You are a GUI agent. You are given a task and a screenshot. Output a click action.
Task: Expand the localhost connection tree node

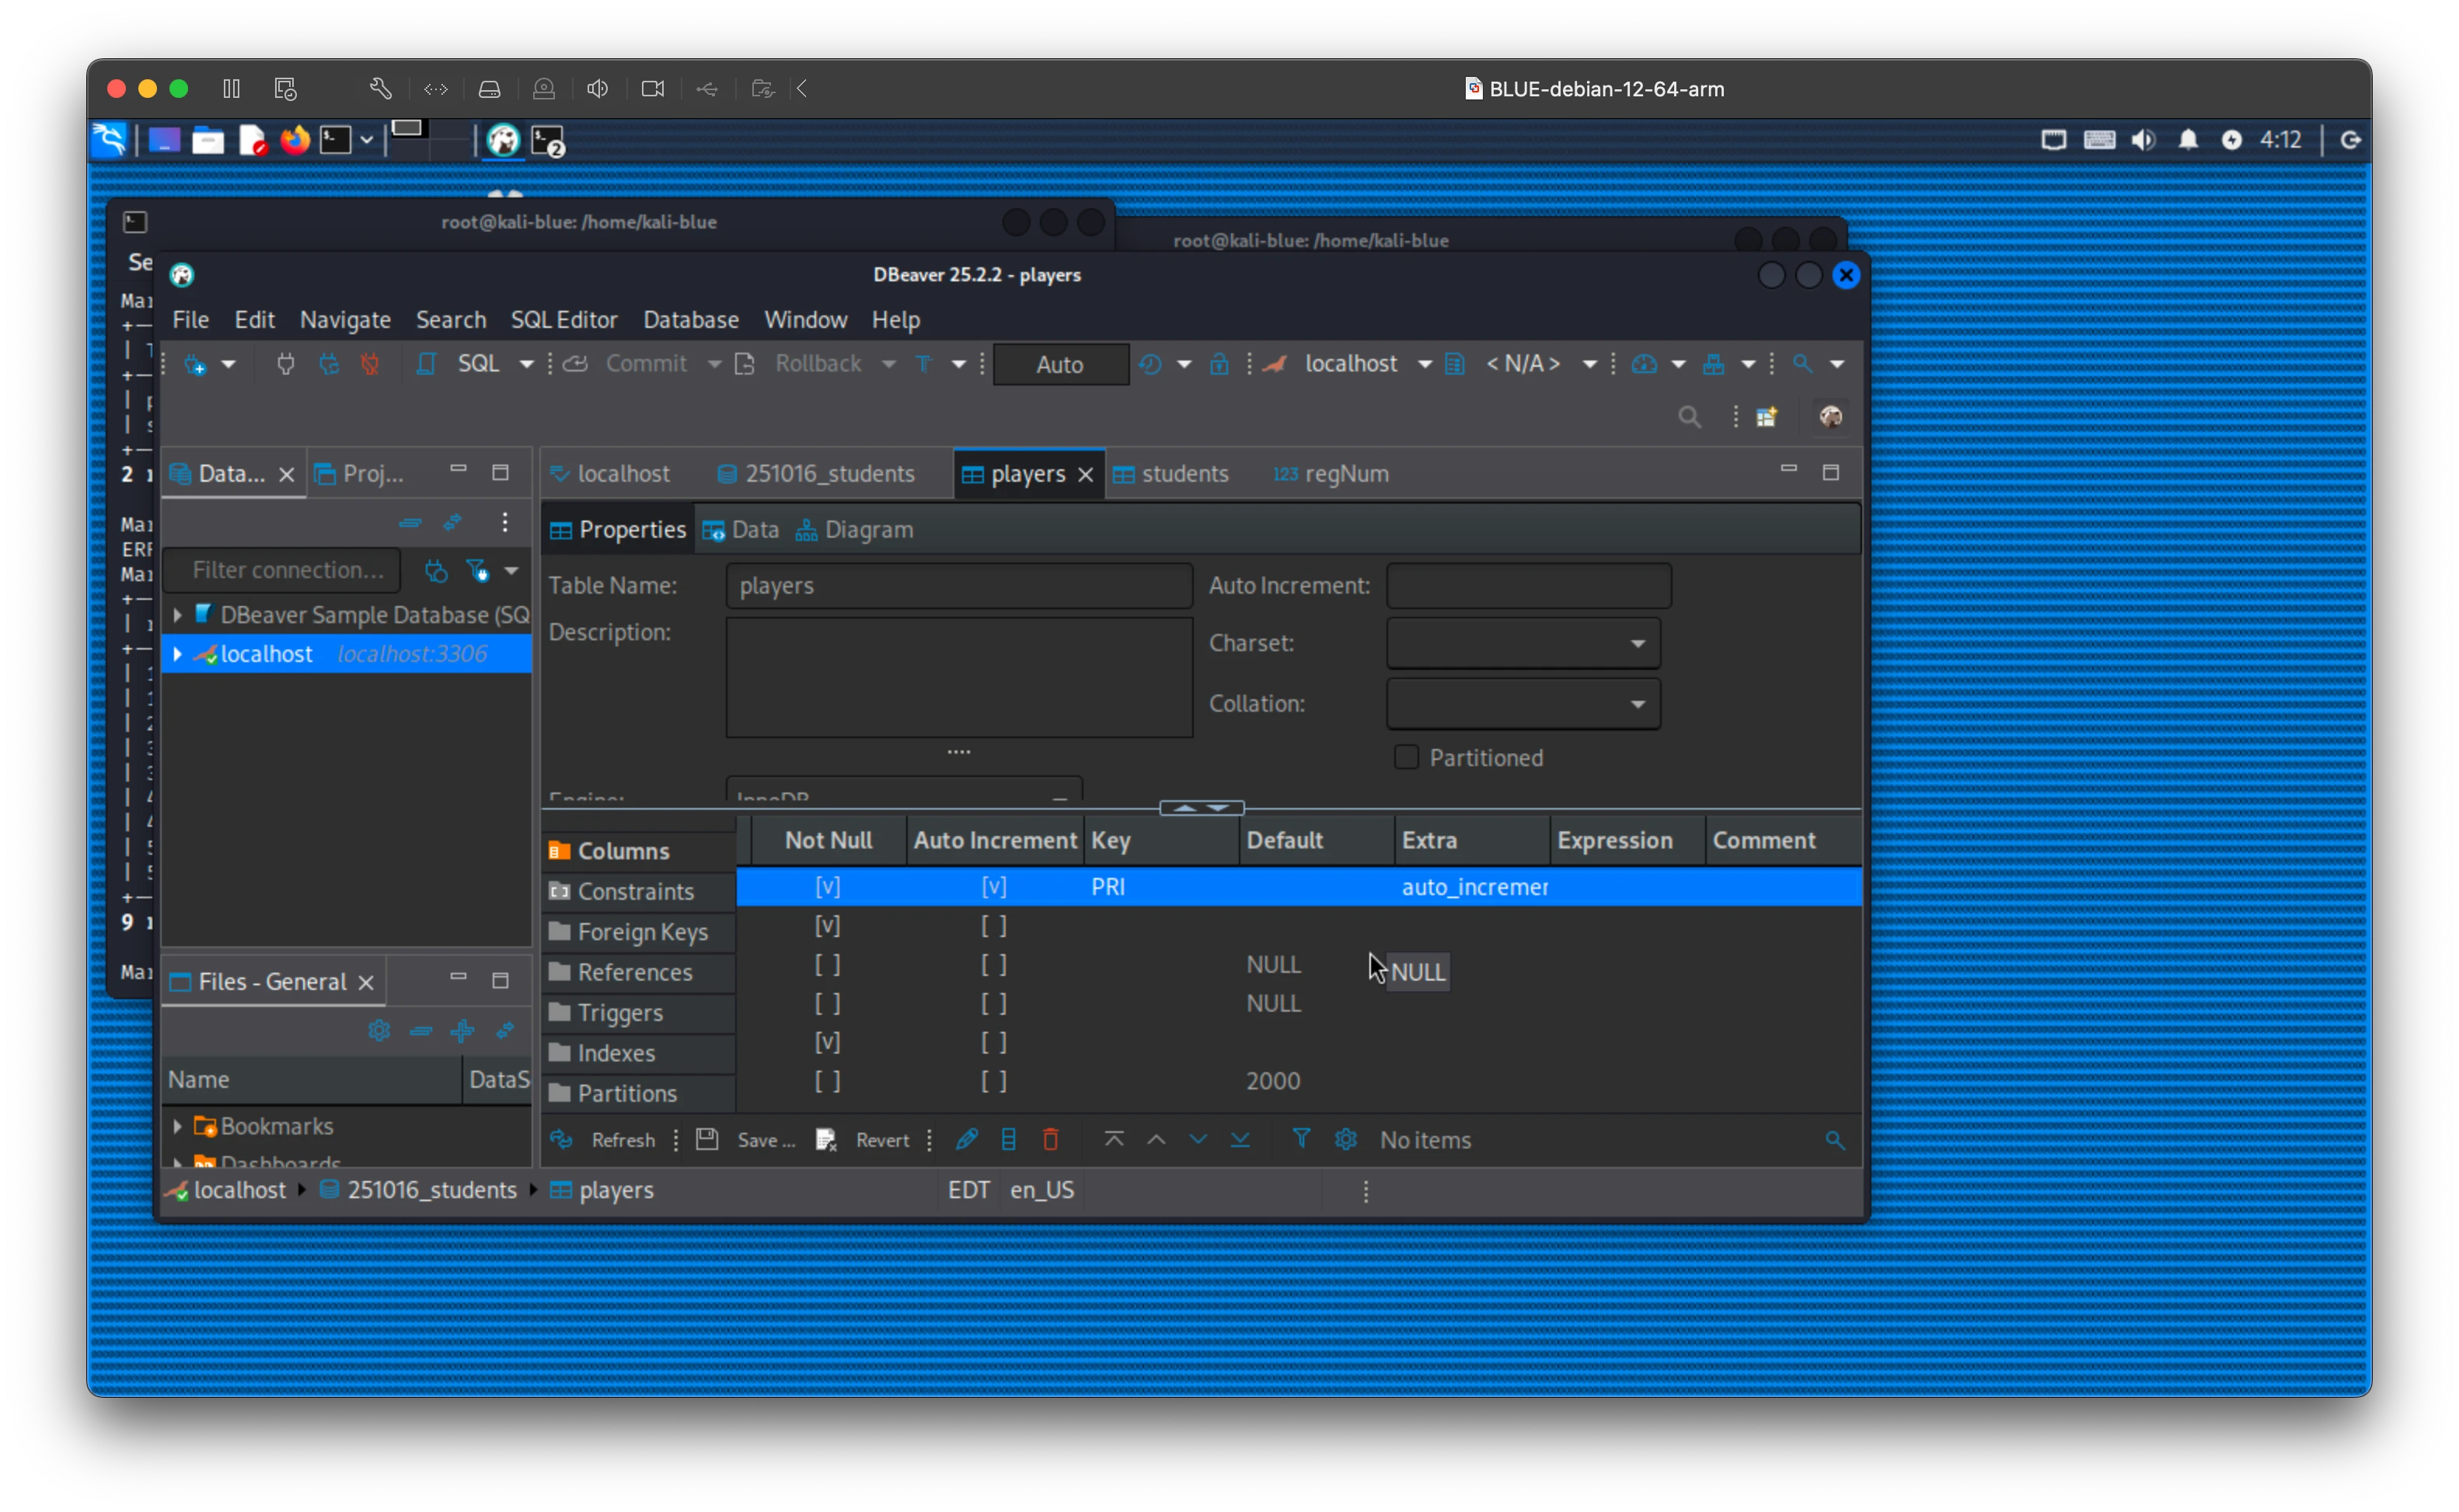point(178,654)
